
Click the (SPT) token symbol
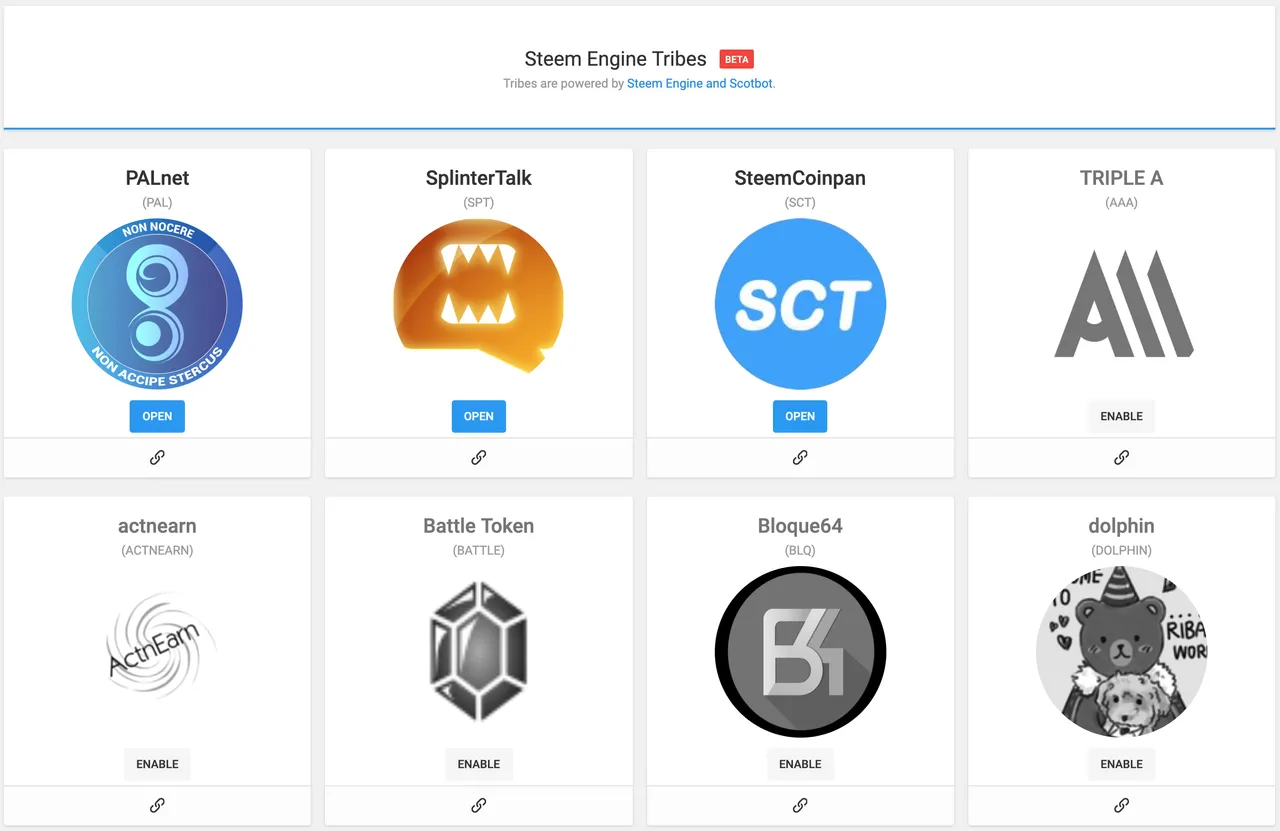click(479, 203)
